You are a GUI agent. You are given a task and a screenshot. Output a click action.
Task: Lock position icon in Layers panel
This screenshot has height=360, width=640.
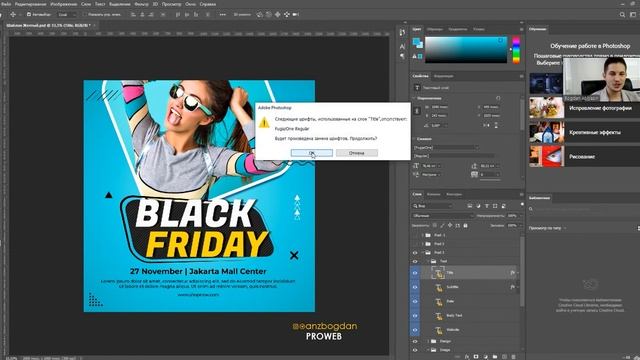point(450,225)
